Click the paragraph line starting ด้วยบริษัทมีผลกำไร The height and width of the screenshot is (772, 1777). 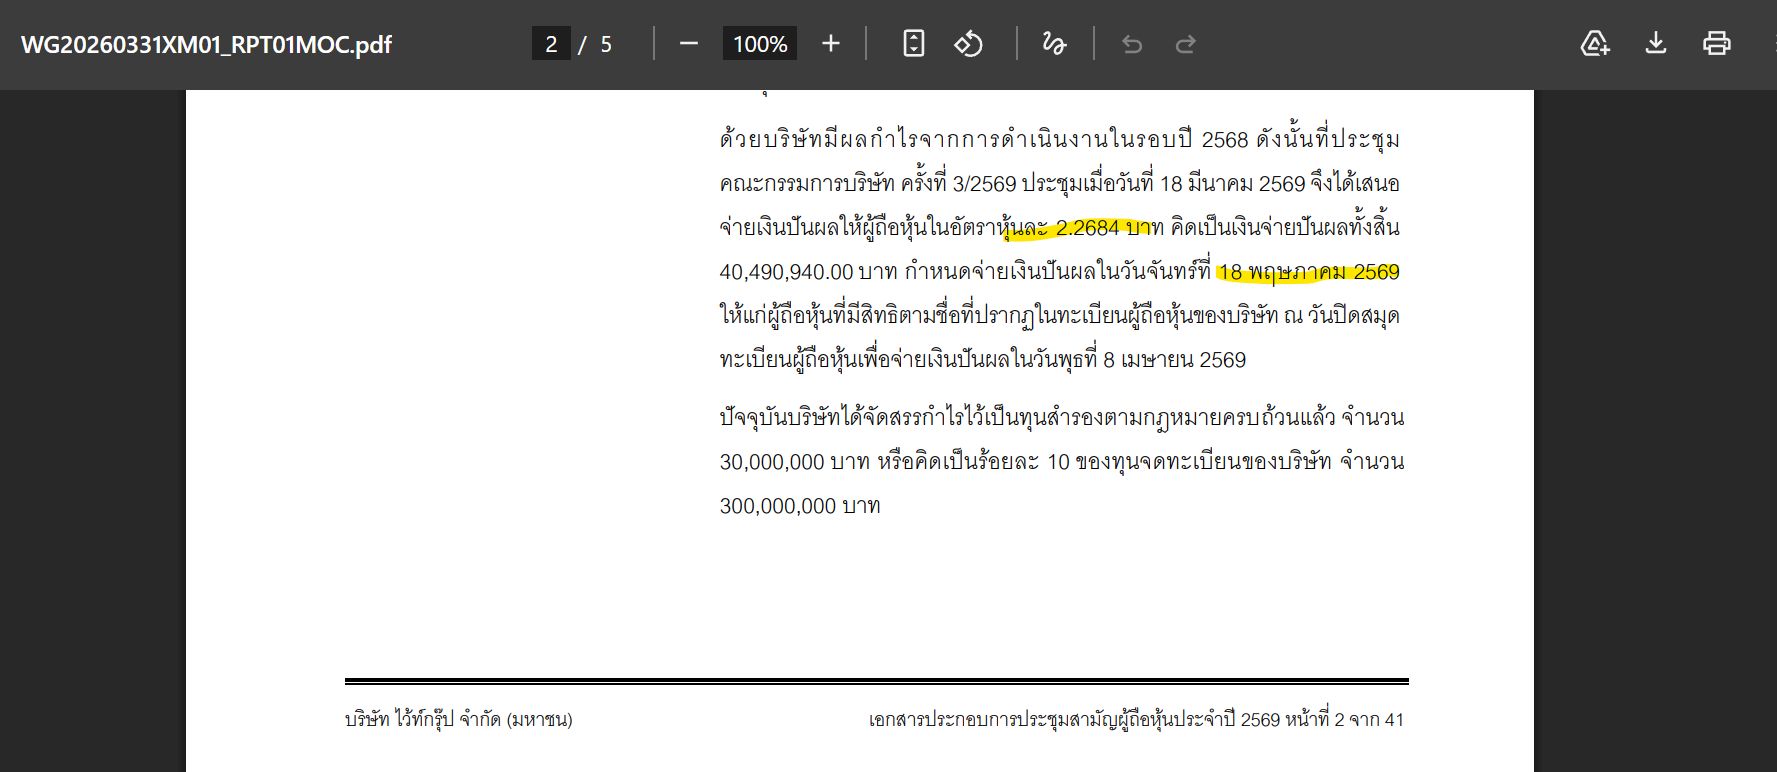[x=1060, y=139]
